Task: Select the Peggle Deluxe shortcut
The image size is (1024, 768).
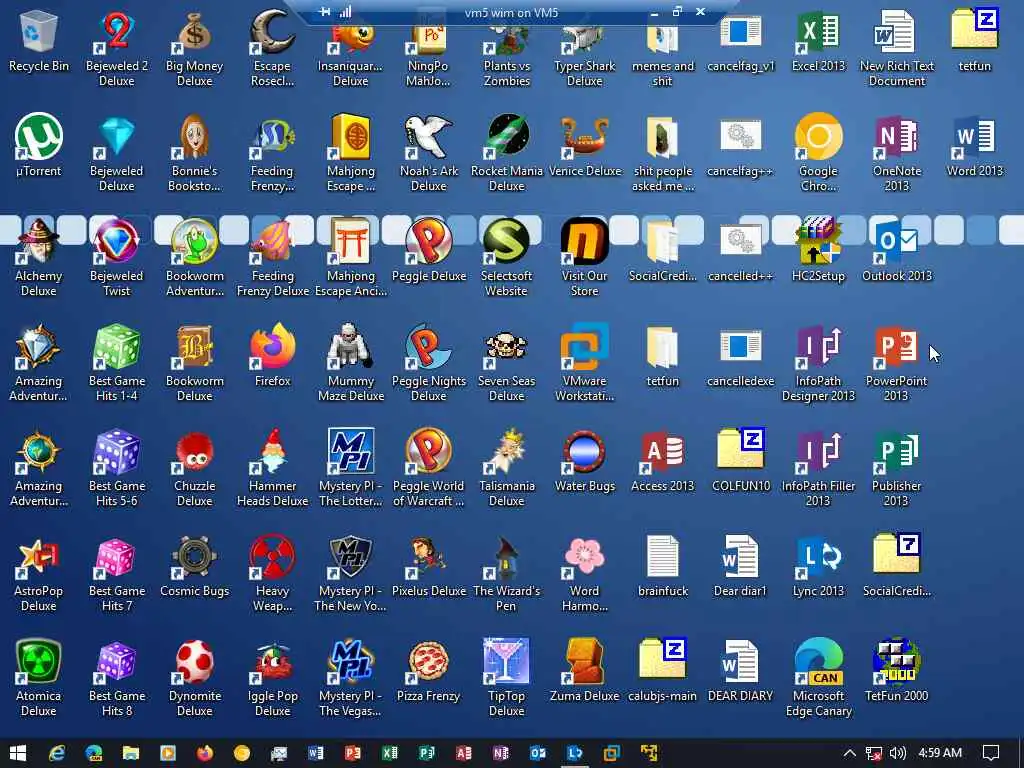Action: [x=429, y=251]
